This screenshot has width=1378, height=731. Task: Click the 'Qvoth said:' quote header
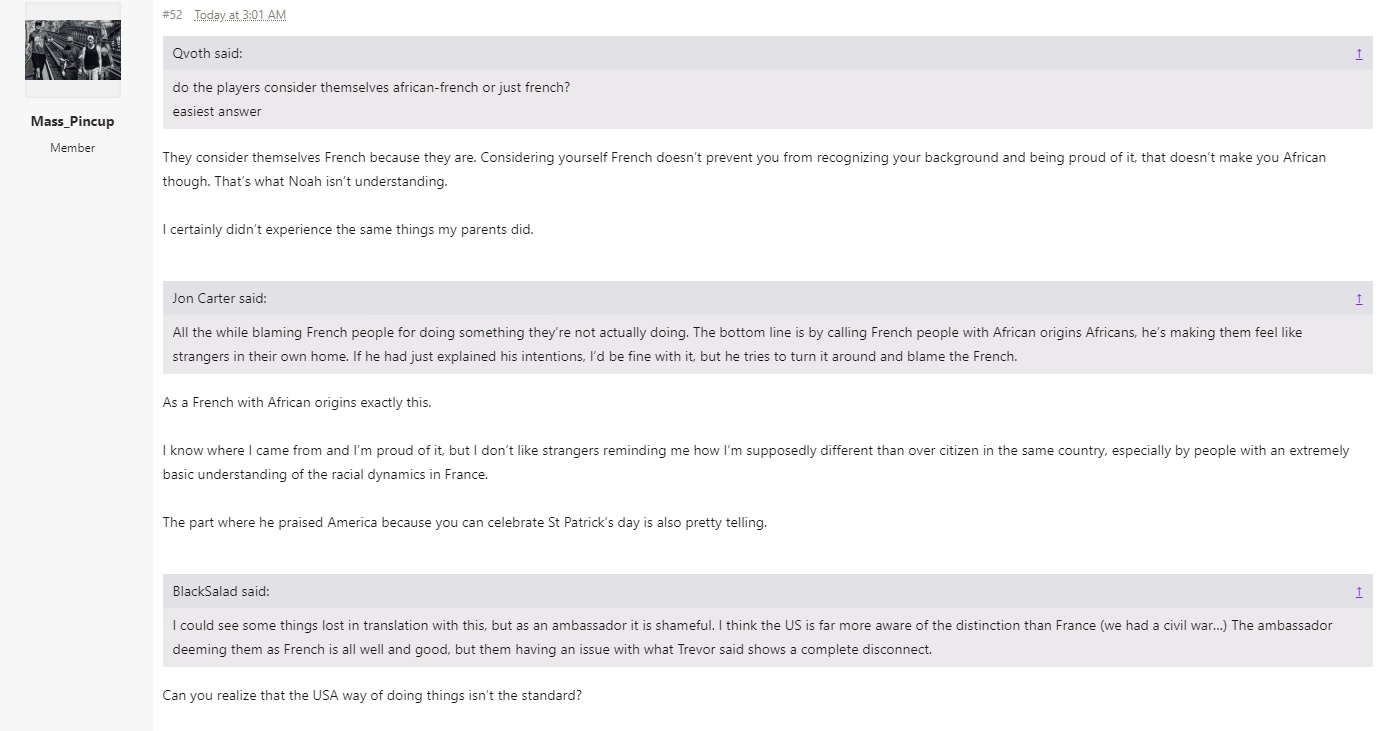coord(207,54)
